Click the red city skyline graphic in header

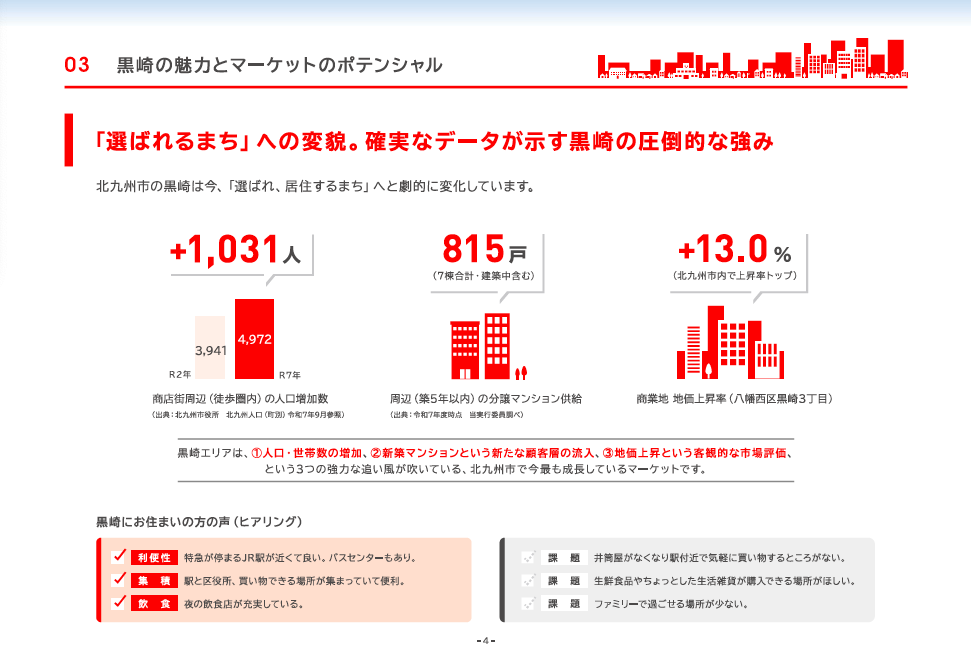point(752,58)
